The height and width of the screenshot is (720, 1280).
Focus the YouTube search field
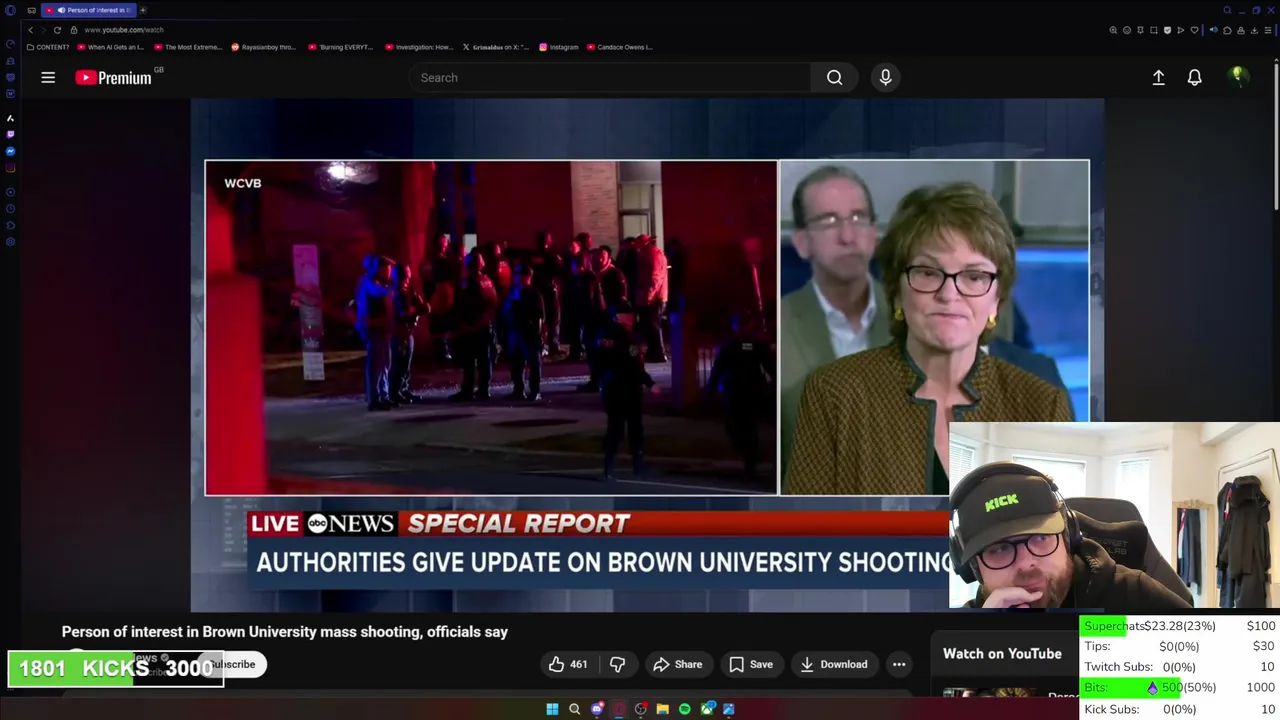[x=610, y=77]
